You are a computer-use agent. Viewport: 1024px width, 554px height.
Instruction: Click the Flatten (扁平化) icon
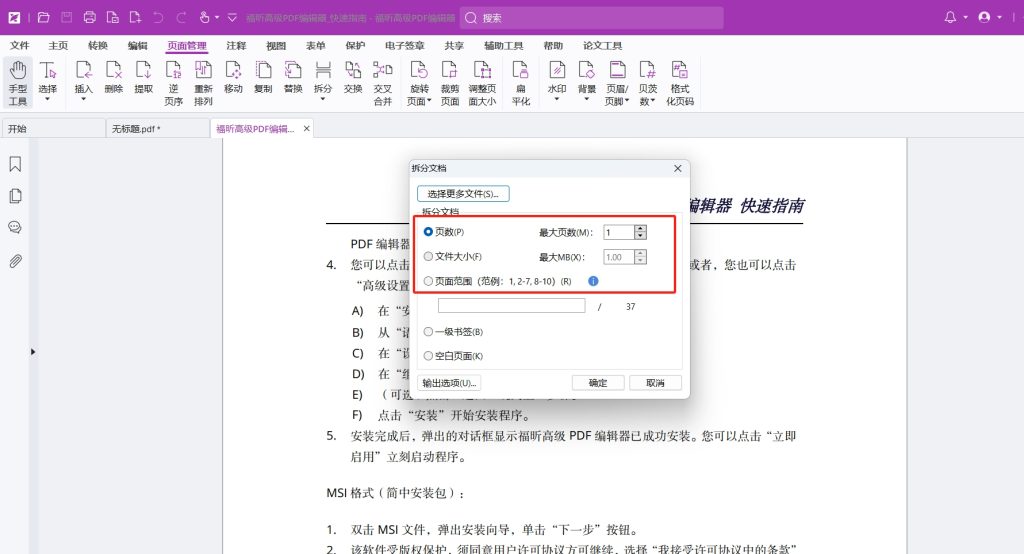point(521,80)
